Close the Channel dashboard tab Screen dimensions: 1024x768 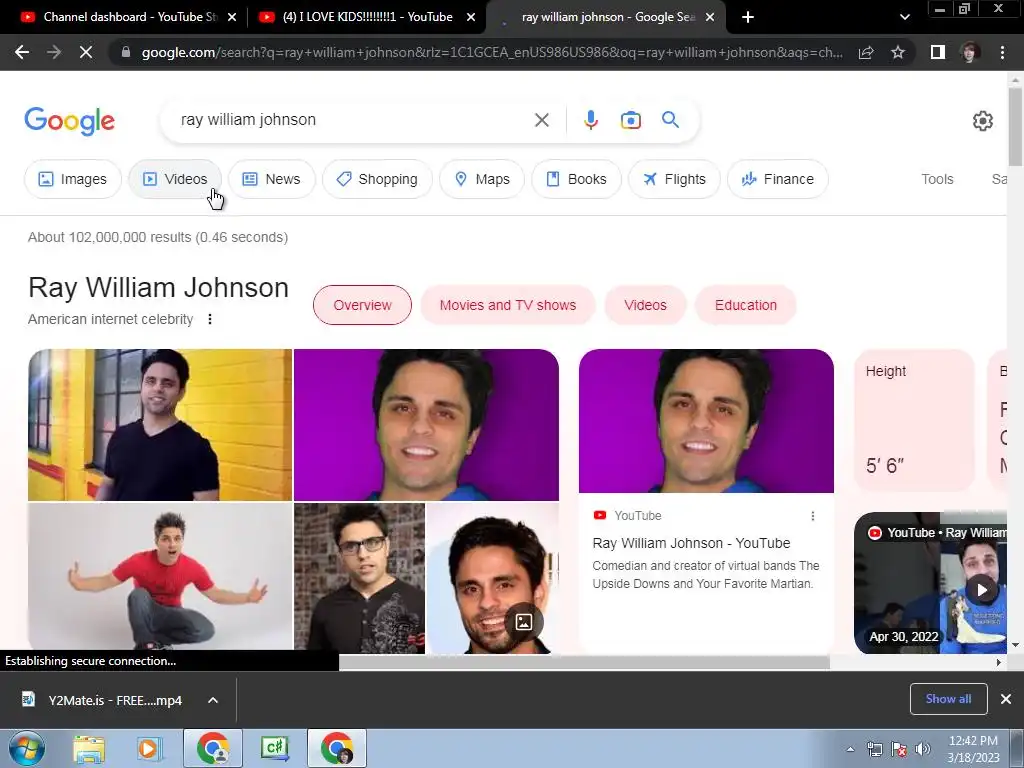pos(232,17)
